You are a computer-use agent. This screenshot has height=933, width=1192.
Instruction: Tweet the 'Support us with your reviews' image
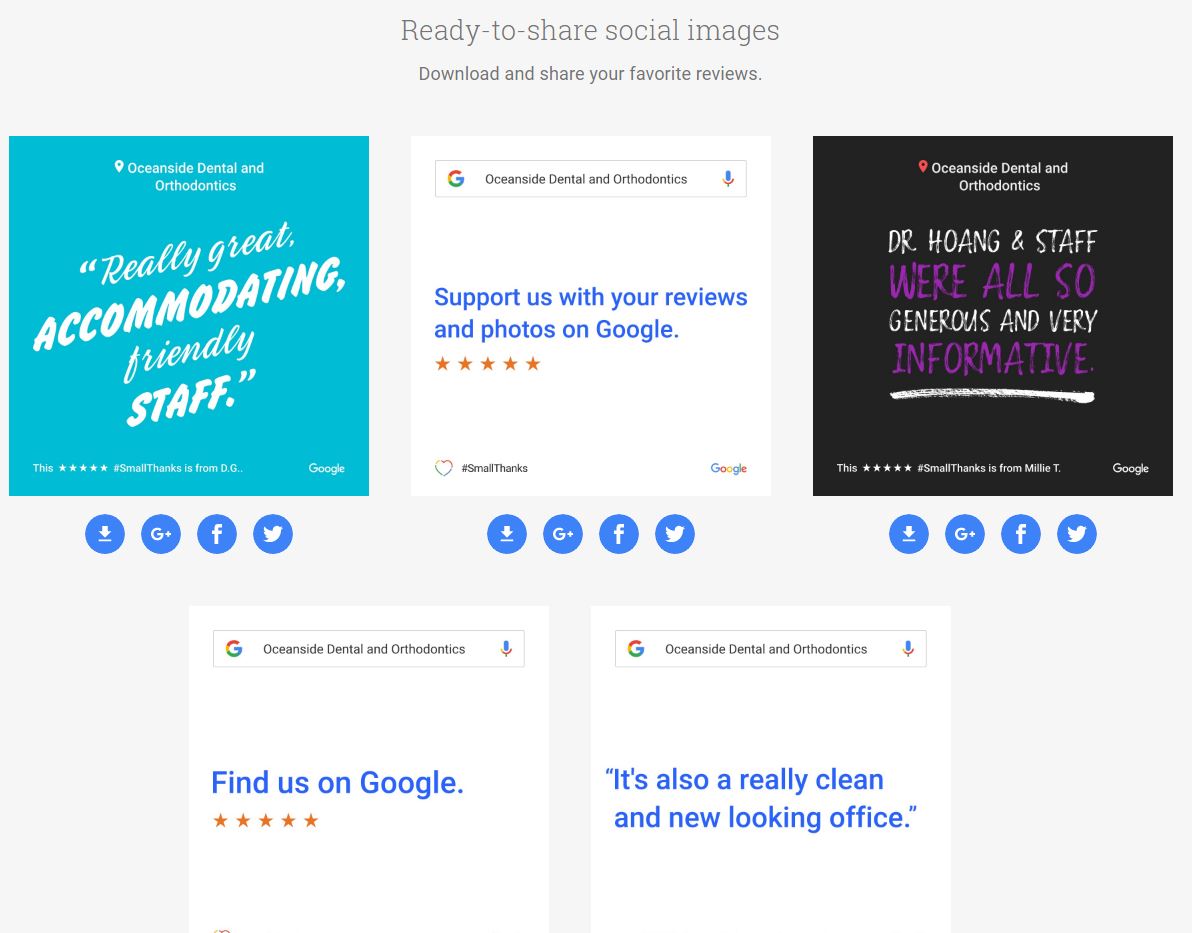pos(675,534)
